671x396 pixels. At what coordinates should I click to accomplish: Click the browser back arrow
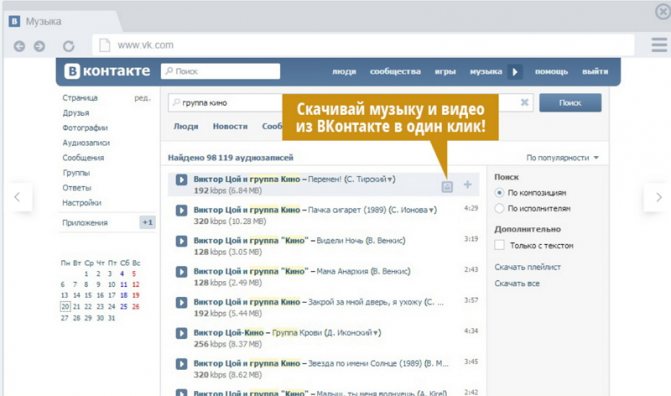click(x=19, y=46)
